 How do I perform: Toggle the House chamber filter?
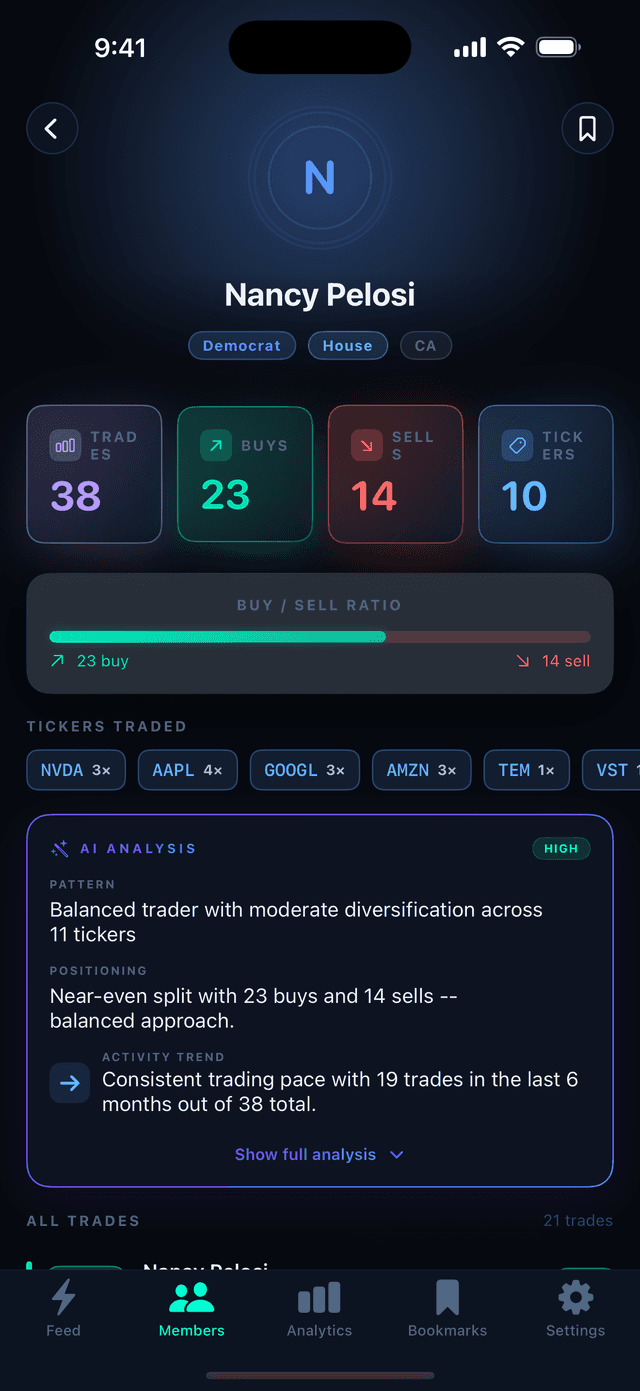[348, 345]
